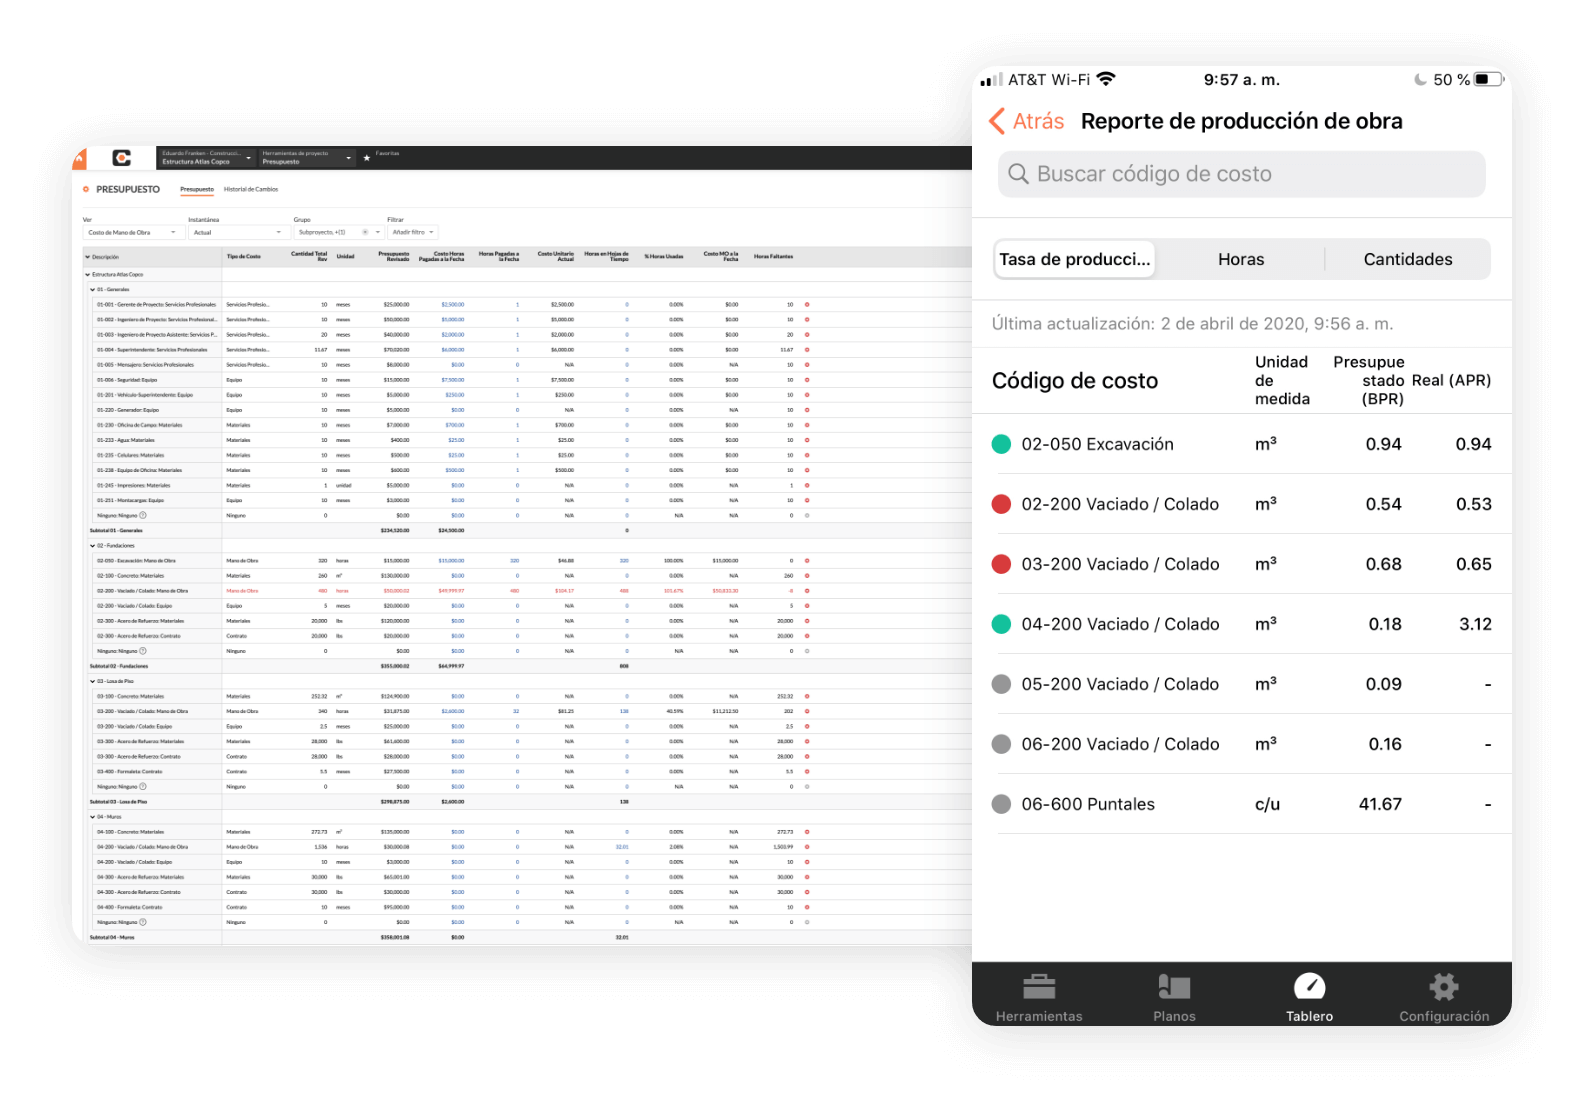Click the Código de costo column heading
The width and height of the screenshot is (1584, 1104).
pos(1075,381)
